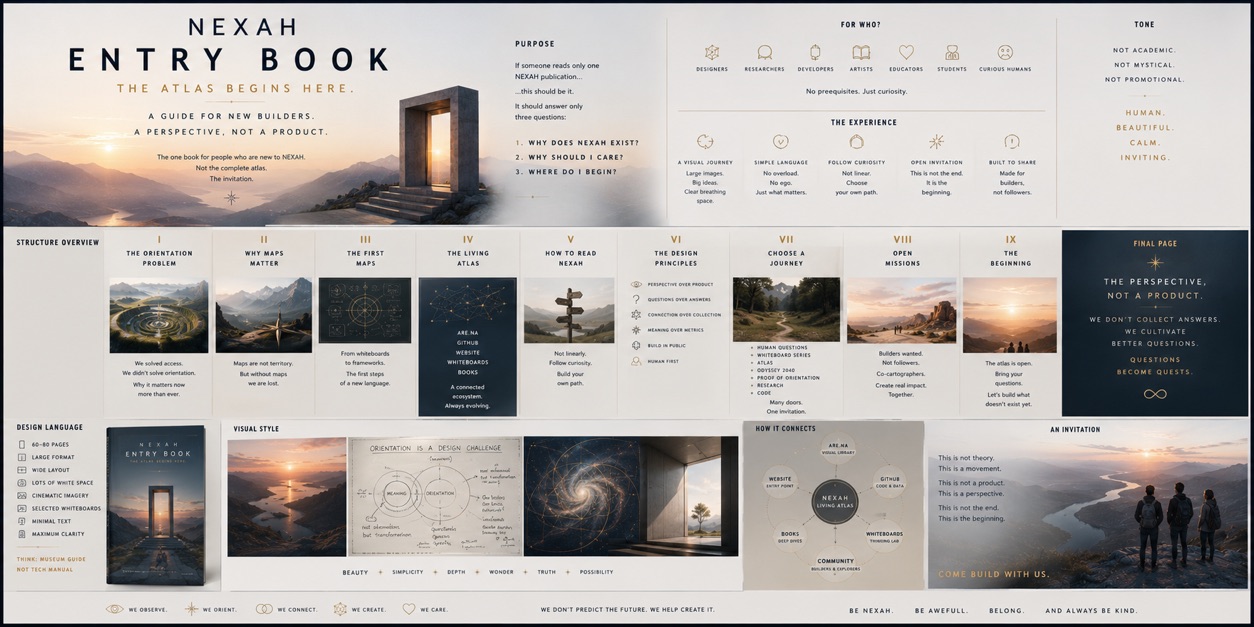The width and height of the screenshot is (1254, 627).
Task: Select the Where Do I Begin question
Action: pos(572,171)
